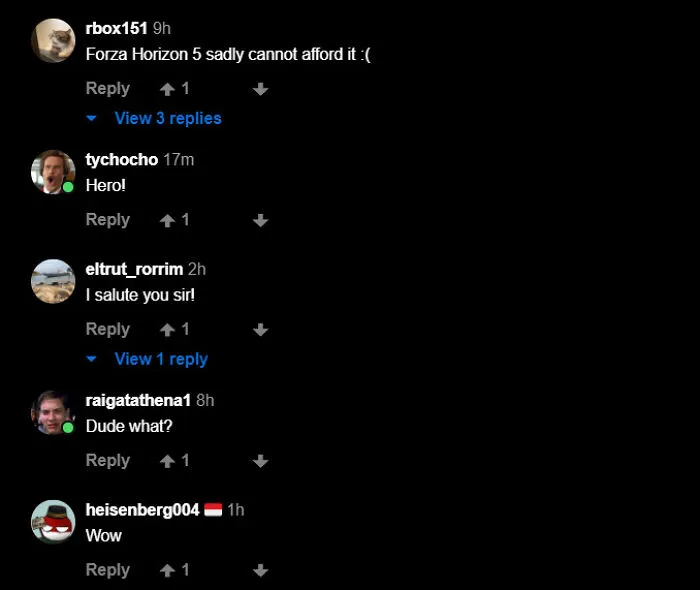This screenshot has width=700, height=590.
Task: Reply to rbox151's comment
Action: [108, 88]
